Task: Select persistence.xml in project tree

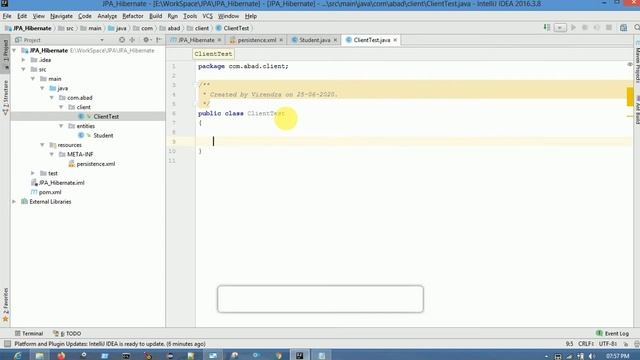Action: pos(96,164)
